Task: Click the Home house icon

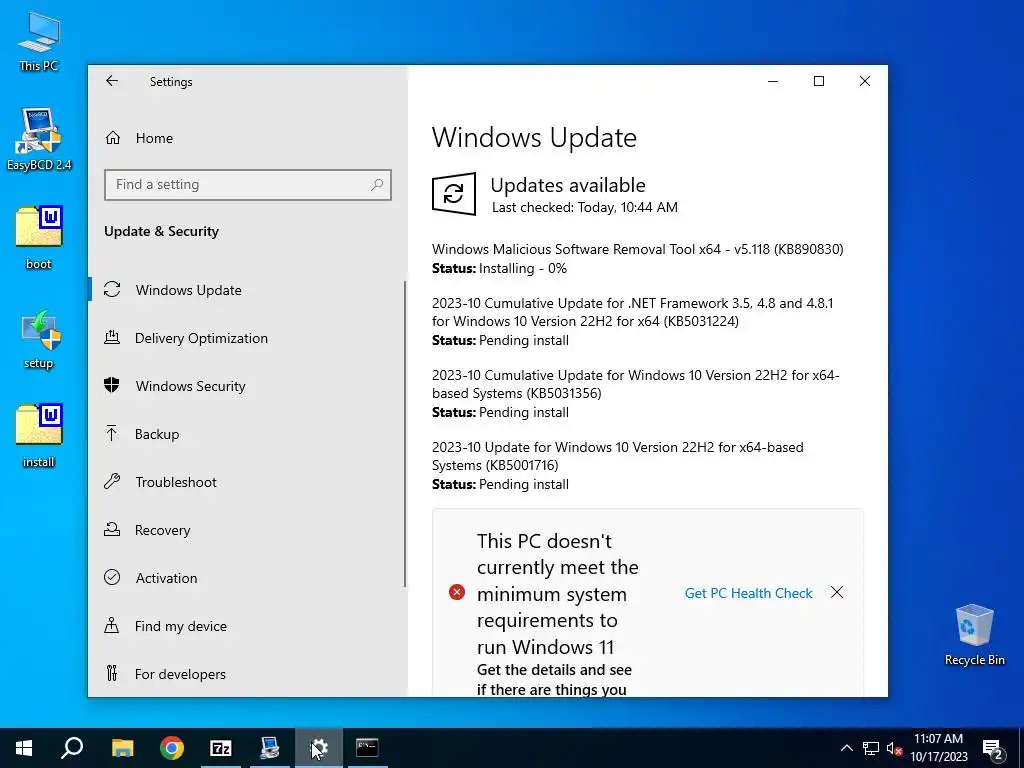Action: coord(113,138)
